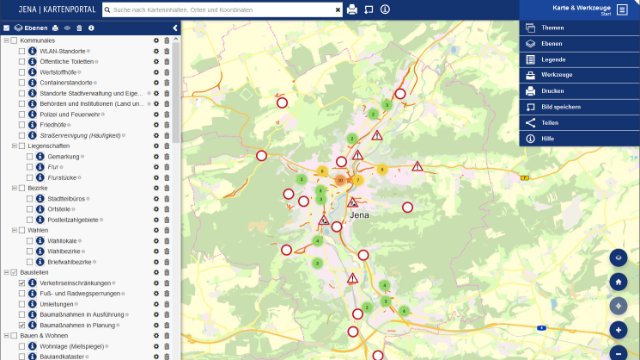
Task: Click the JENA | KARTENPORTAL logo
Action: pyautogui.click(x=57, y=9)
